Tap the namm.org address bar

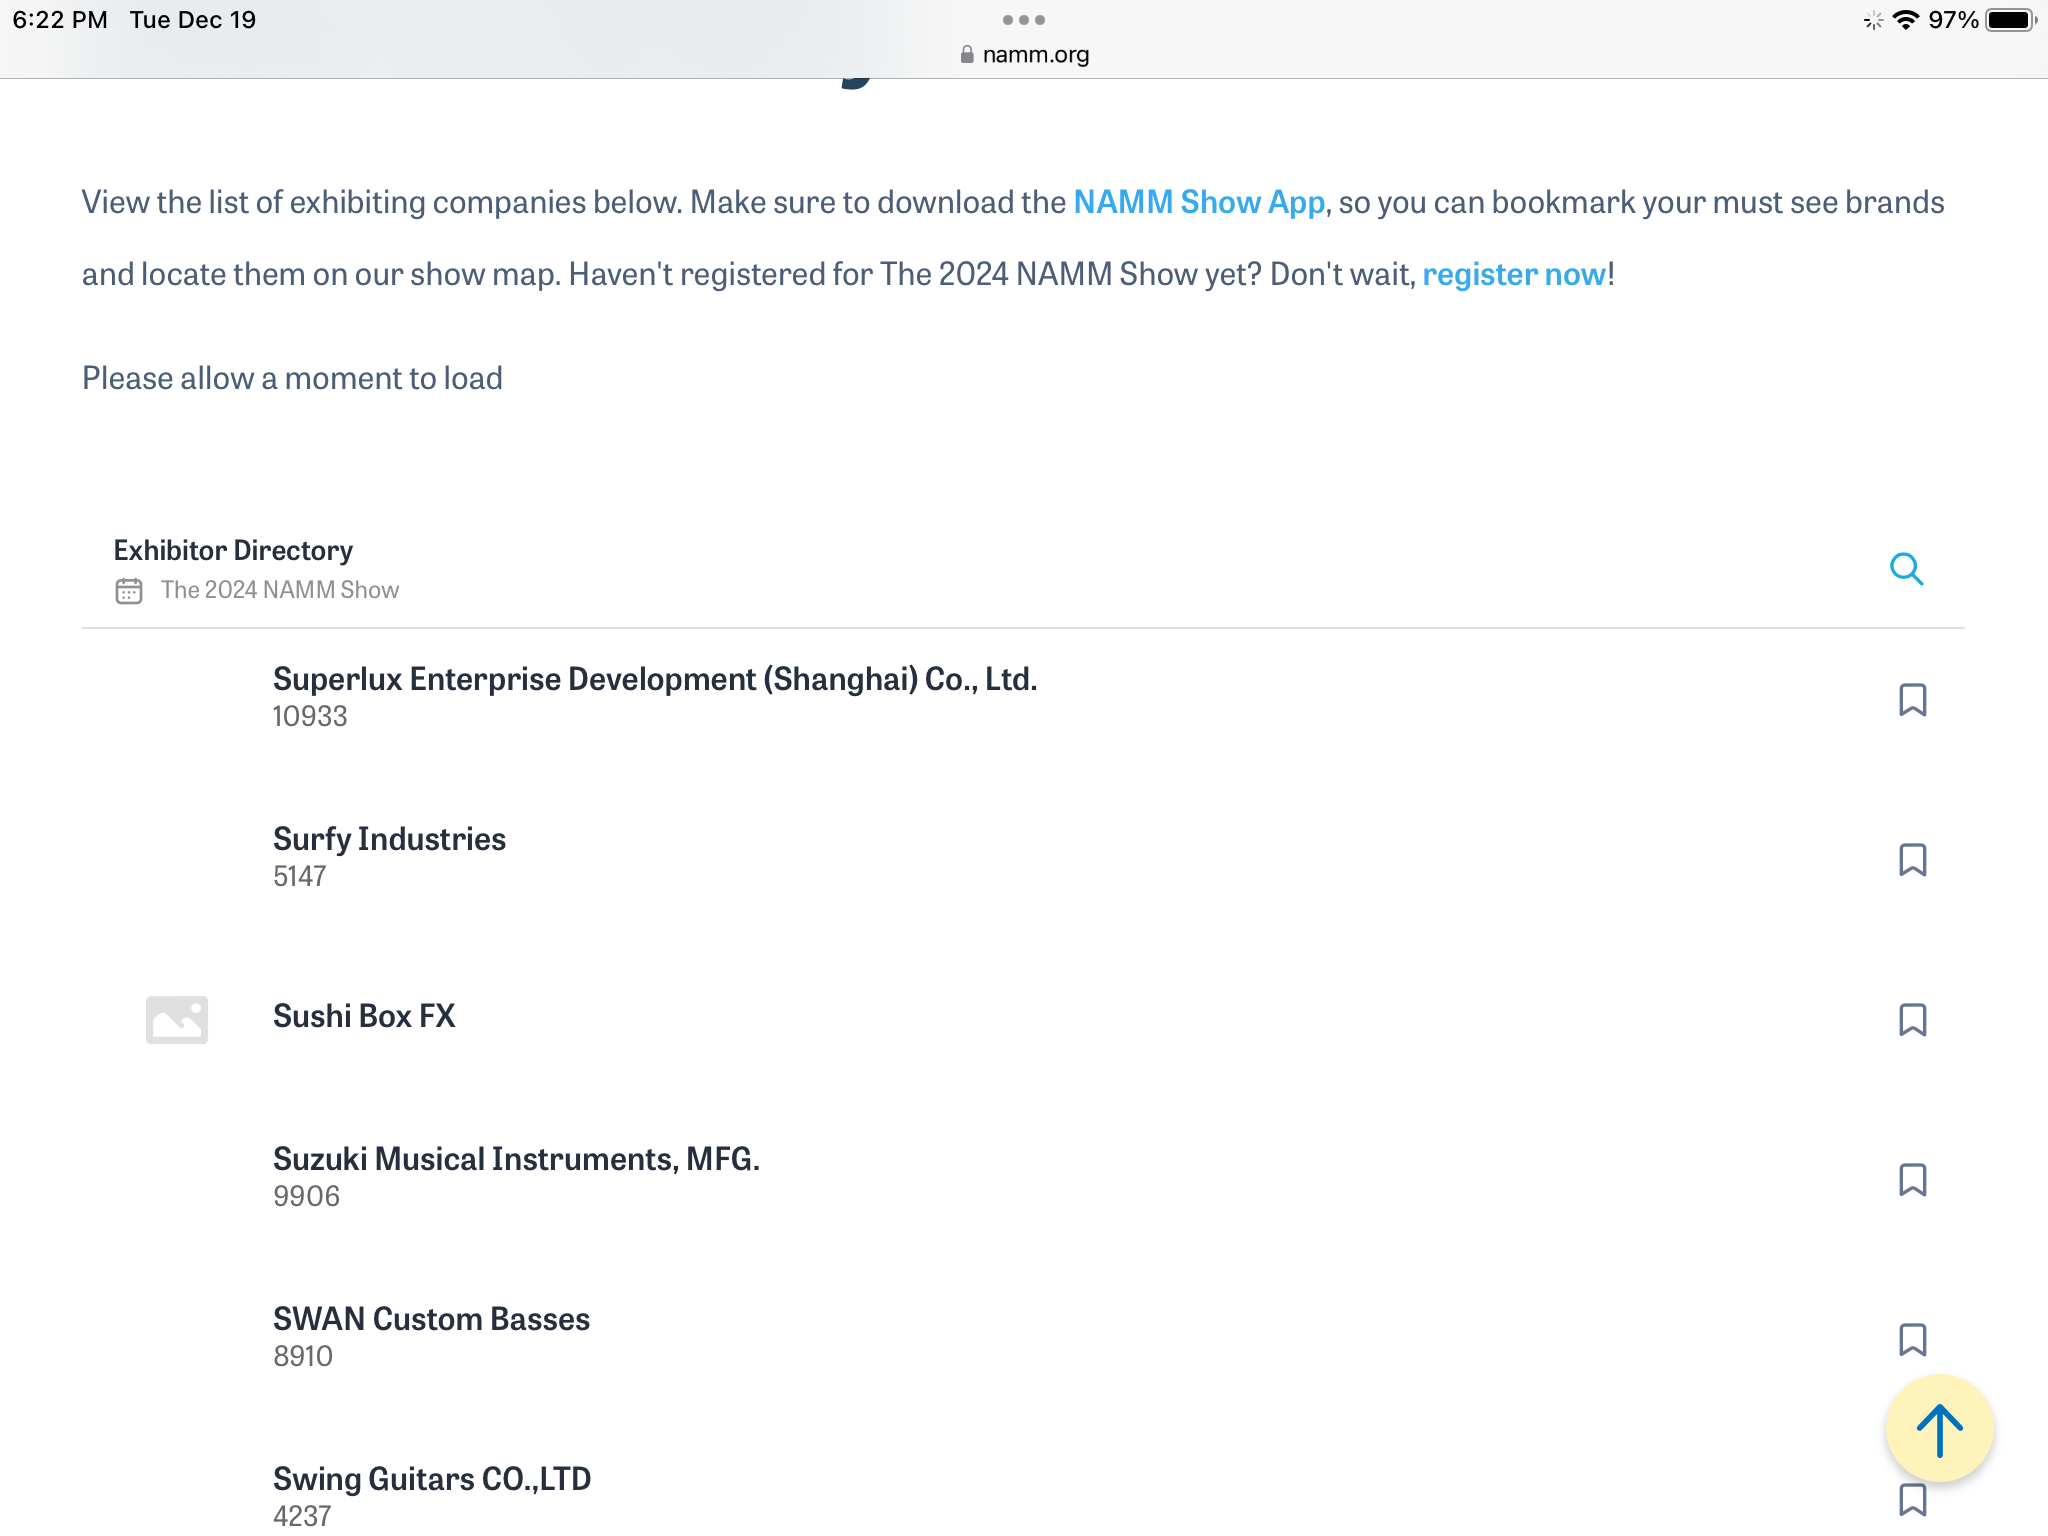click(1024, 54)
